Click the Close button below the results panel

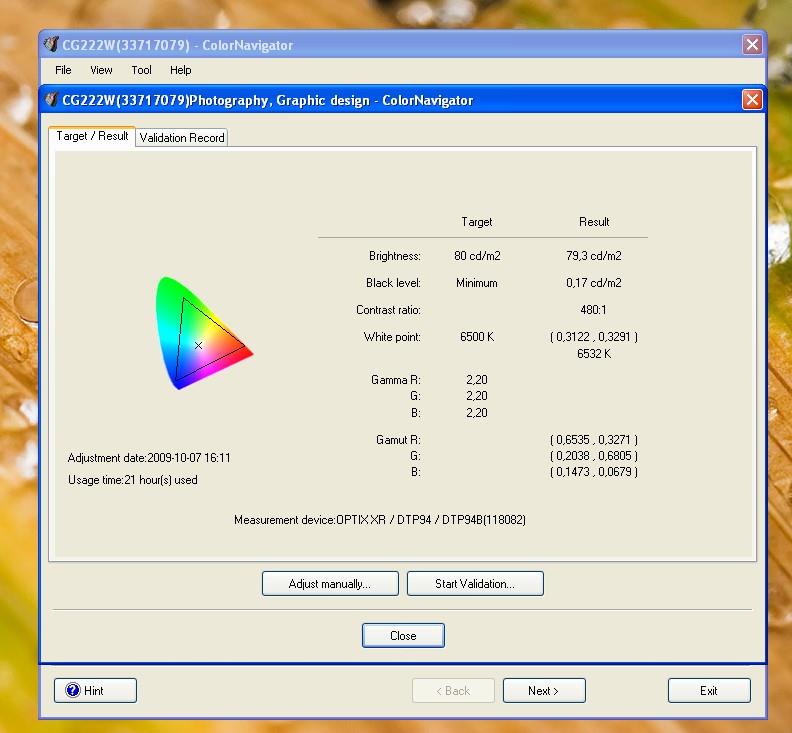pos(403,635)
